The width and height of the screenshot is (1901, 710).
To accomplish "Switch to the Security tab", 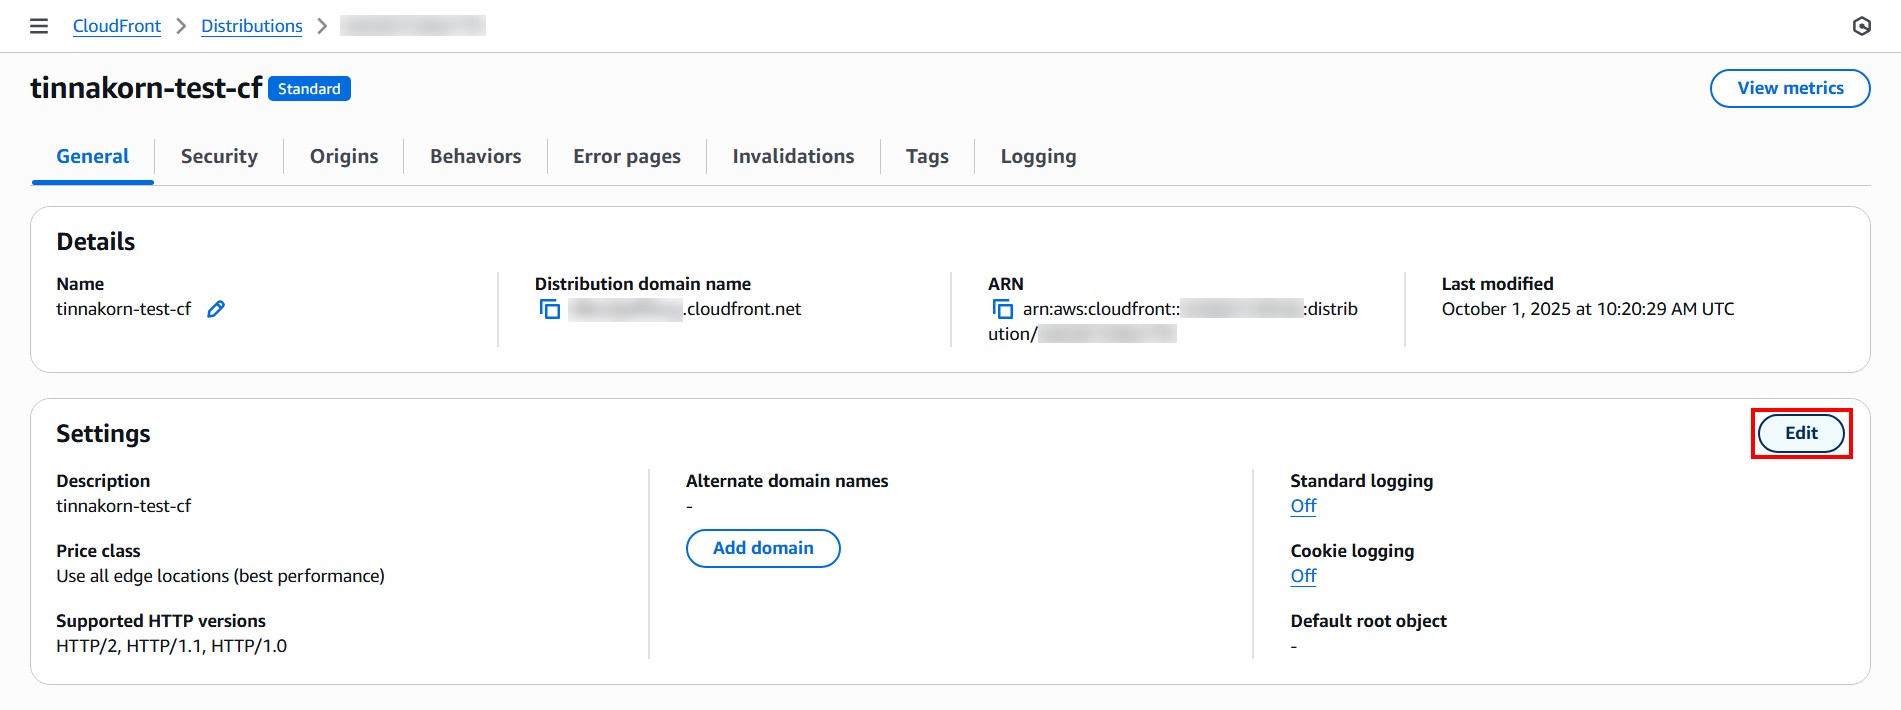I will pos(219,156).
